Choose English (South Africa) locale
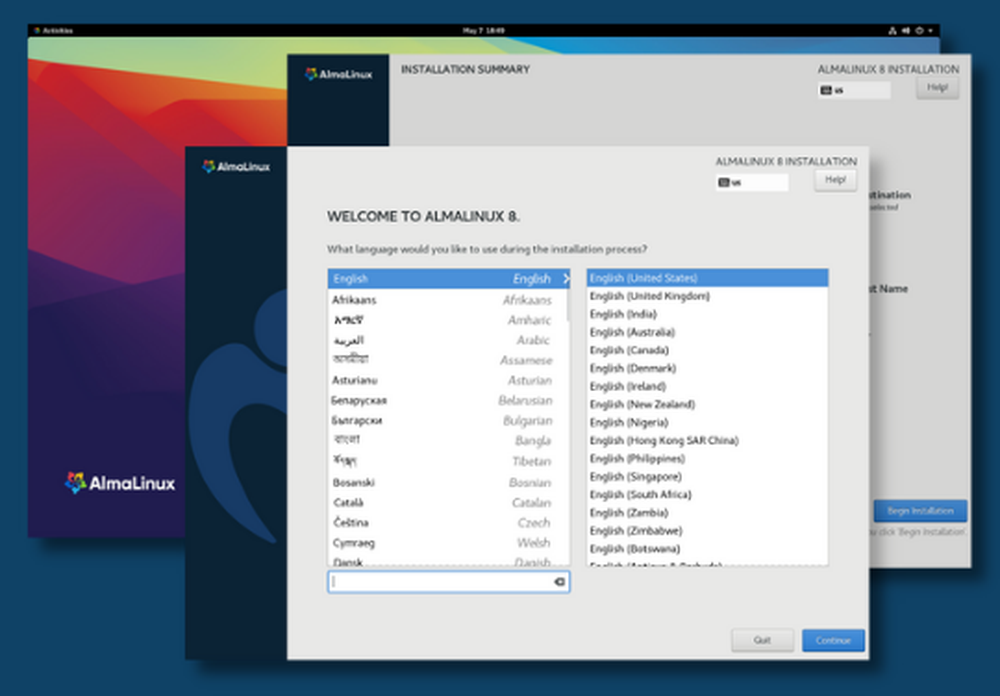 click(707, 494)
